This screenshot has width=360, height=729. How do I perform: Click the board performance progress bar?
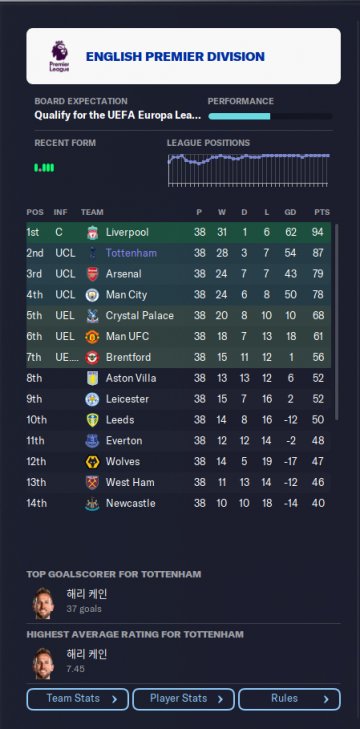[270, 116]
